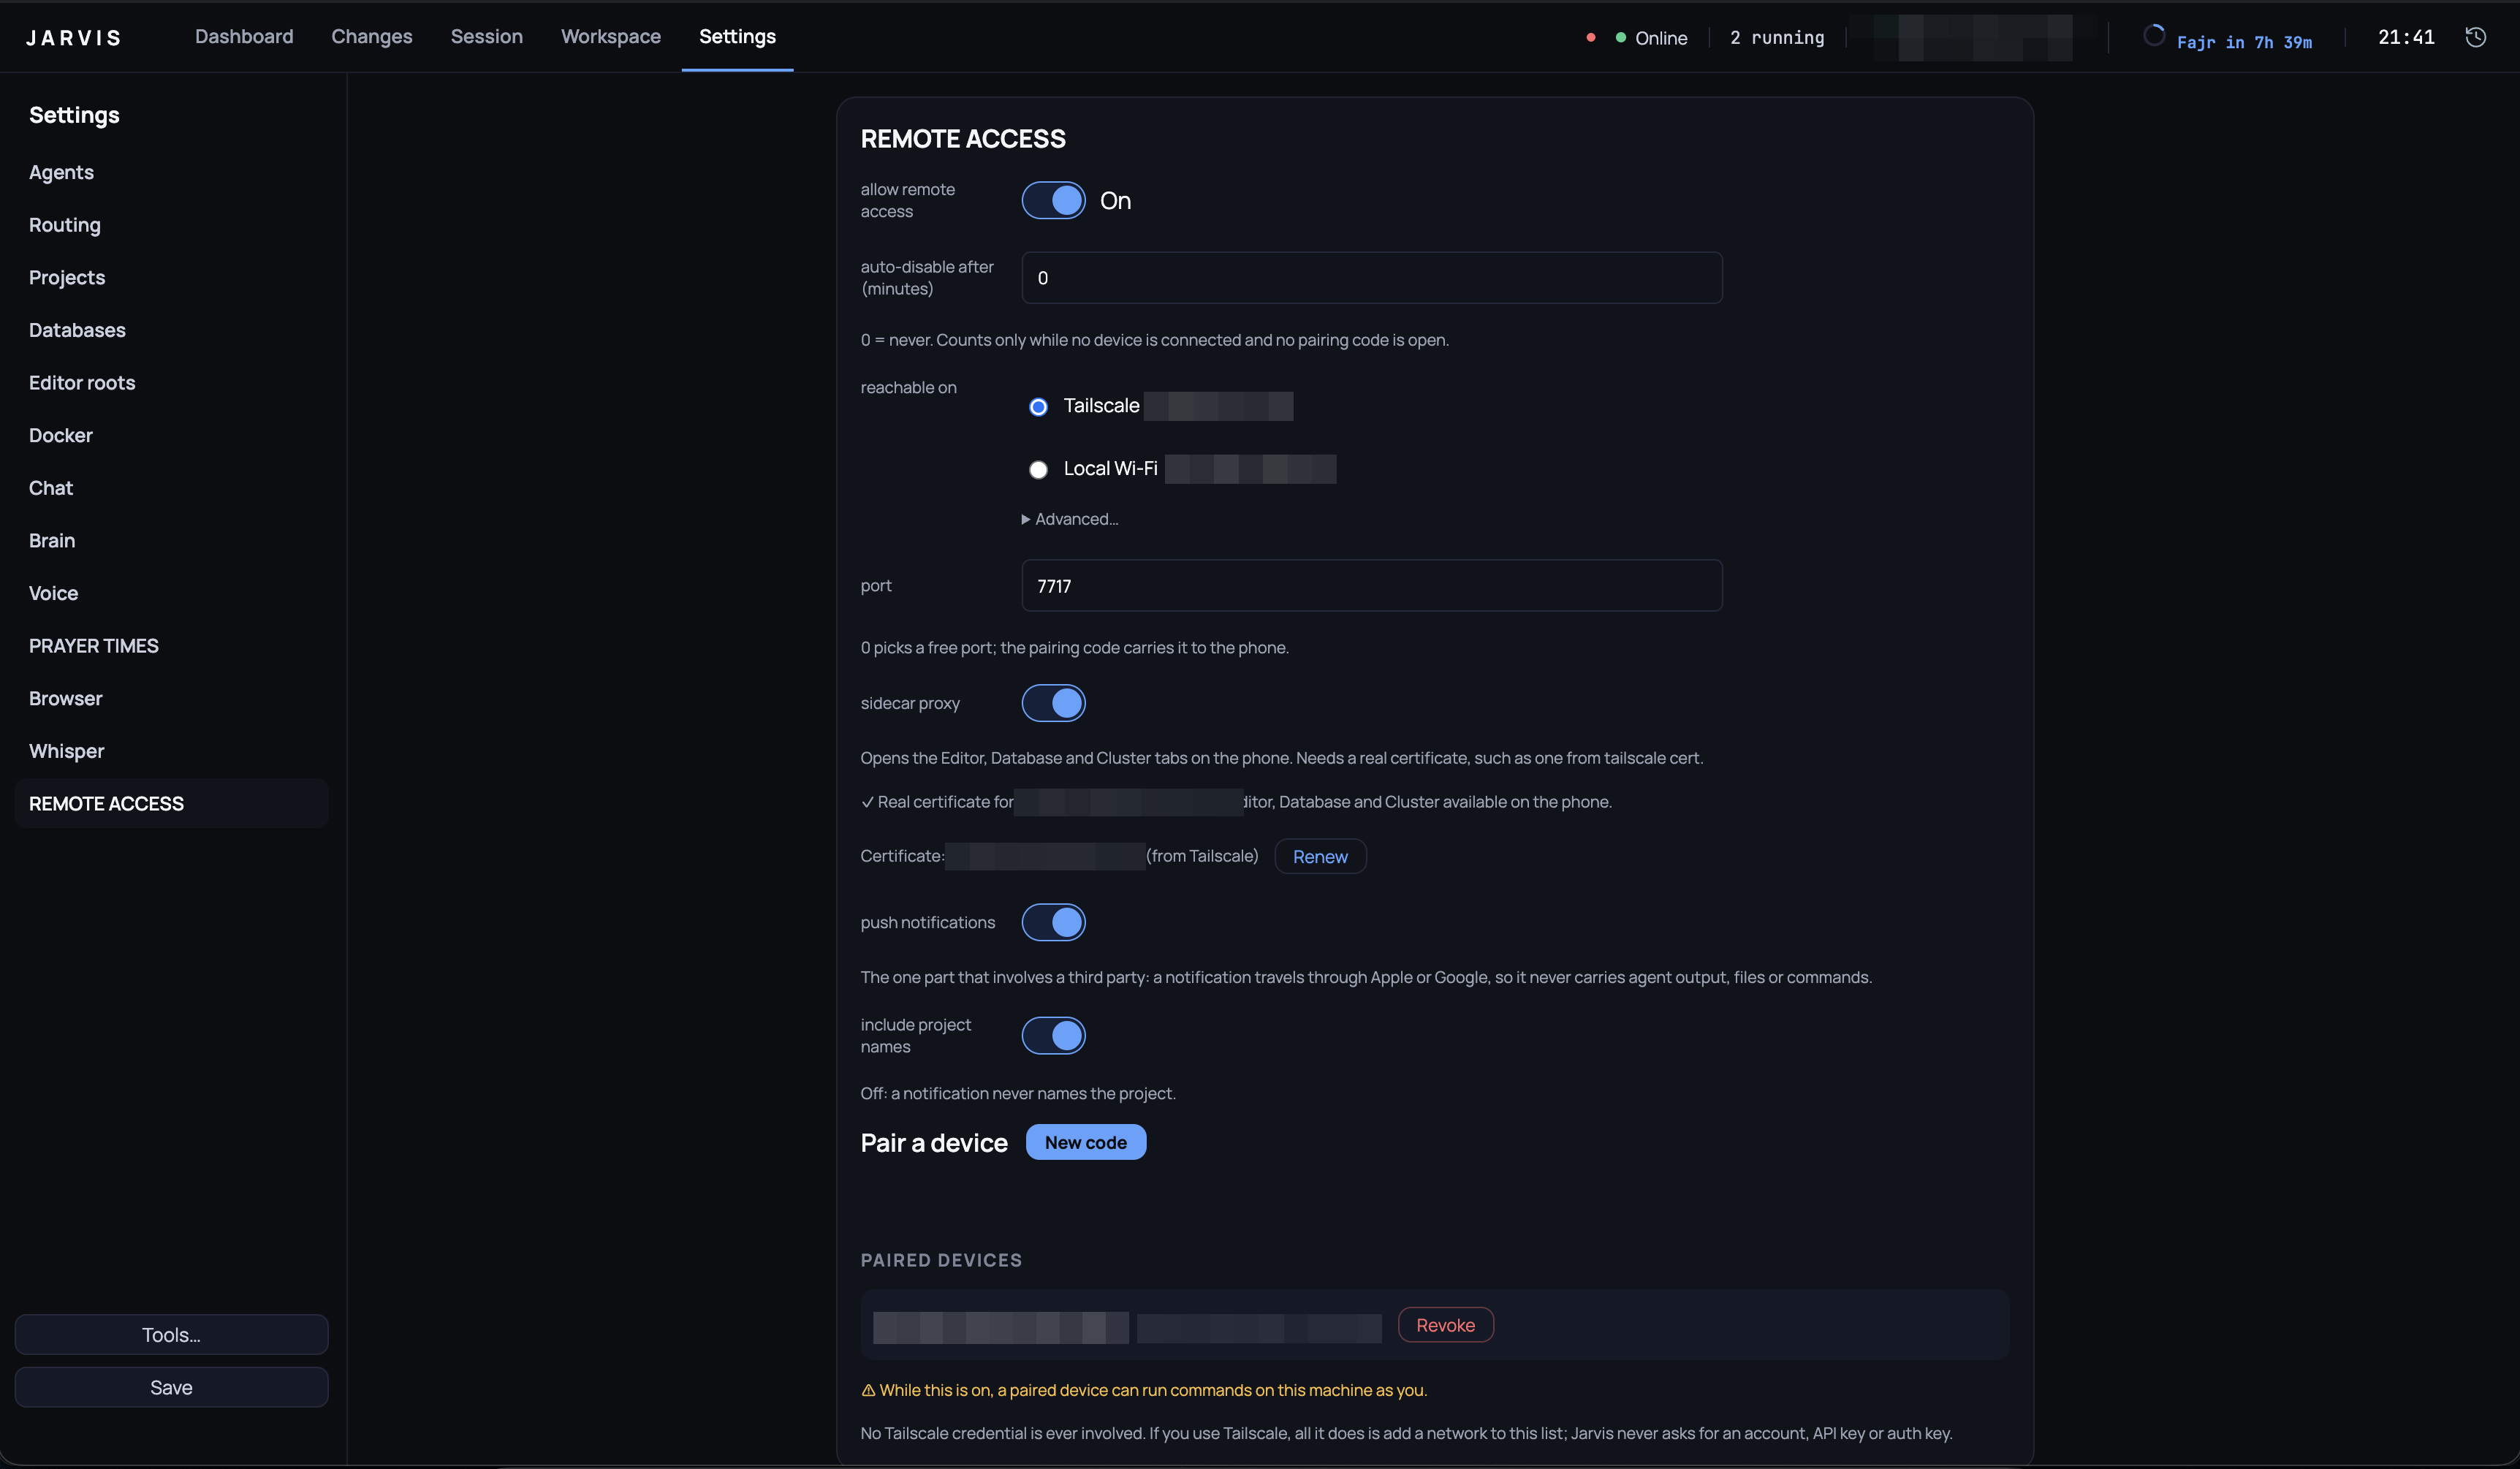Select Brain in the settings sidebar
This screenshot has width=2520, height=1469.
tap(171, 541)
